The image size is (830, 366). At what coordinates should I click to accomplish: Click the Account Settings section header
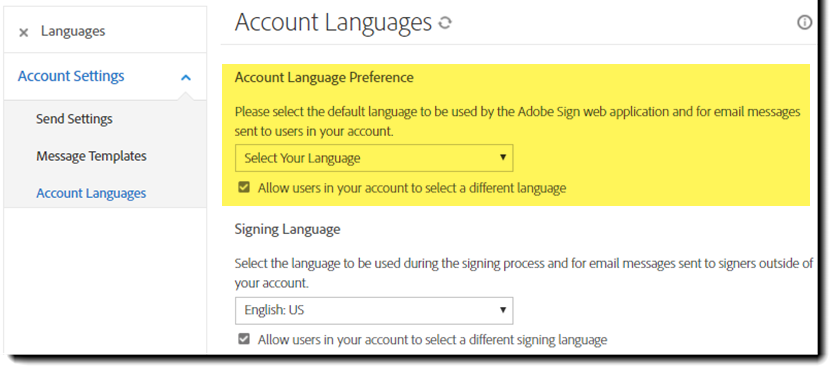pos(71,76)
